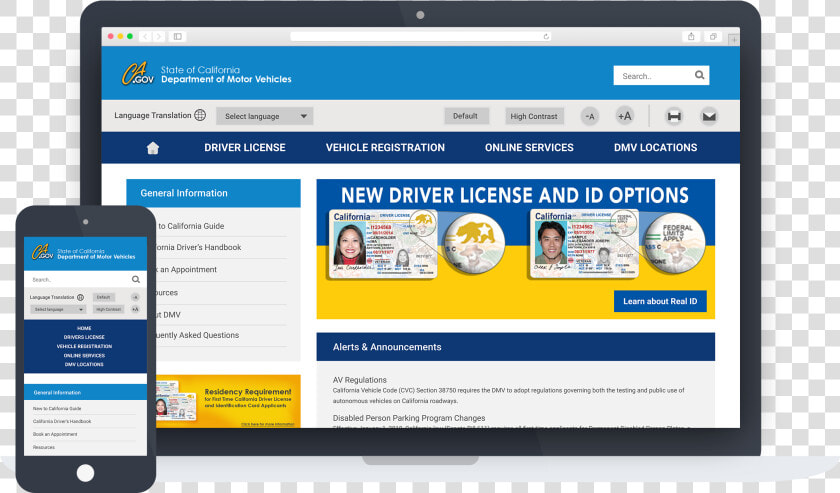Tap Book an Appointment on the phone

55,434
